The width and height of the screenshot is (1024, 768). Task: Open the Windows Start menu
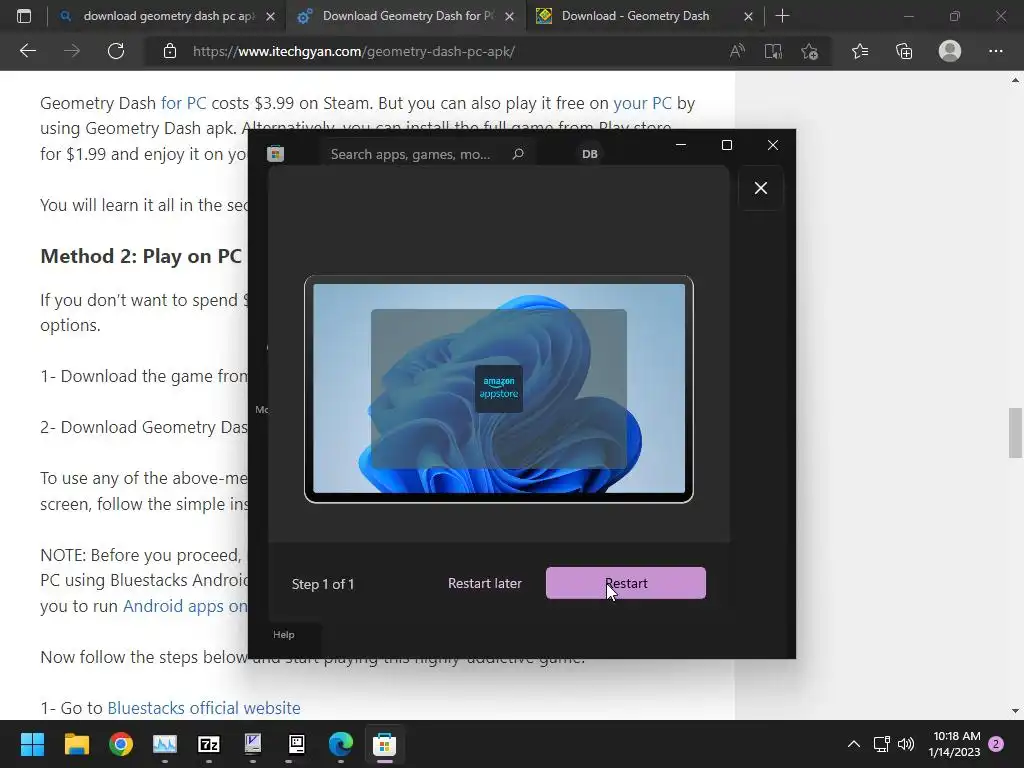pos(32,744)
